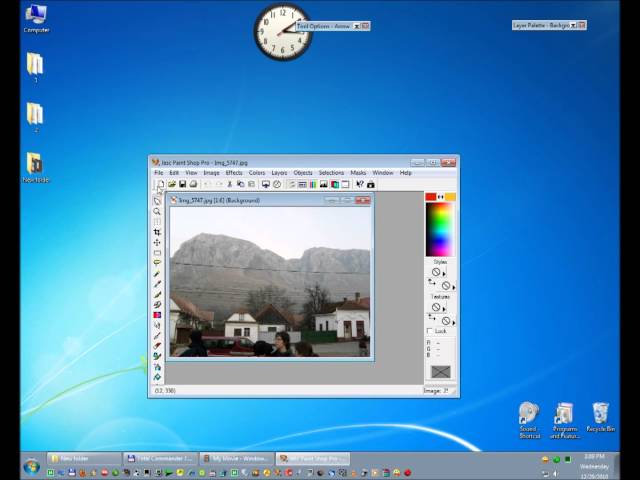This screenshot has height=480, width=640.
Task: Select the Color Replacer tool
Action: click(x=157, y=315)
